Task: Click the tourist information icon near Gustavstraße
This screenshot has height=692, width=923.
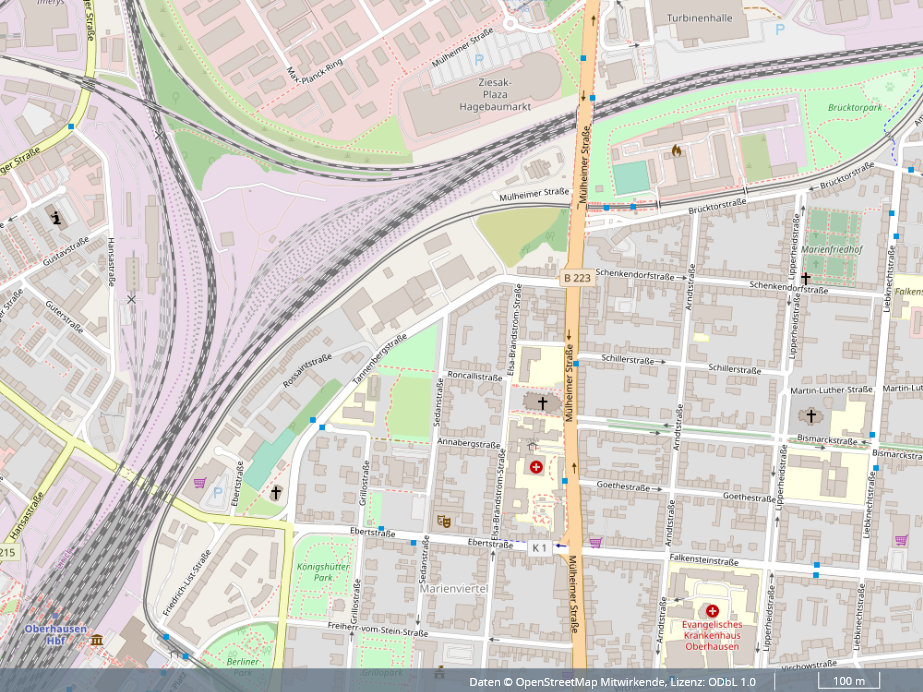Action: (x=56, y=217)
